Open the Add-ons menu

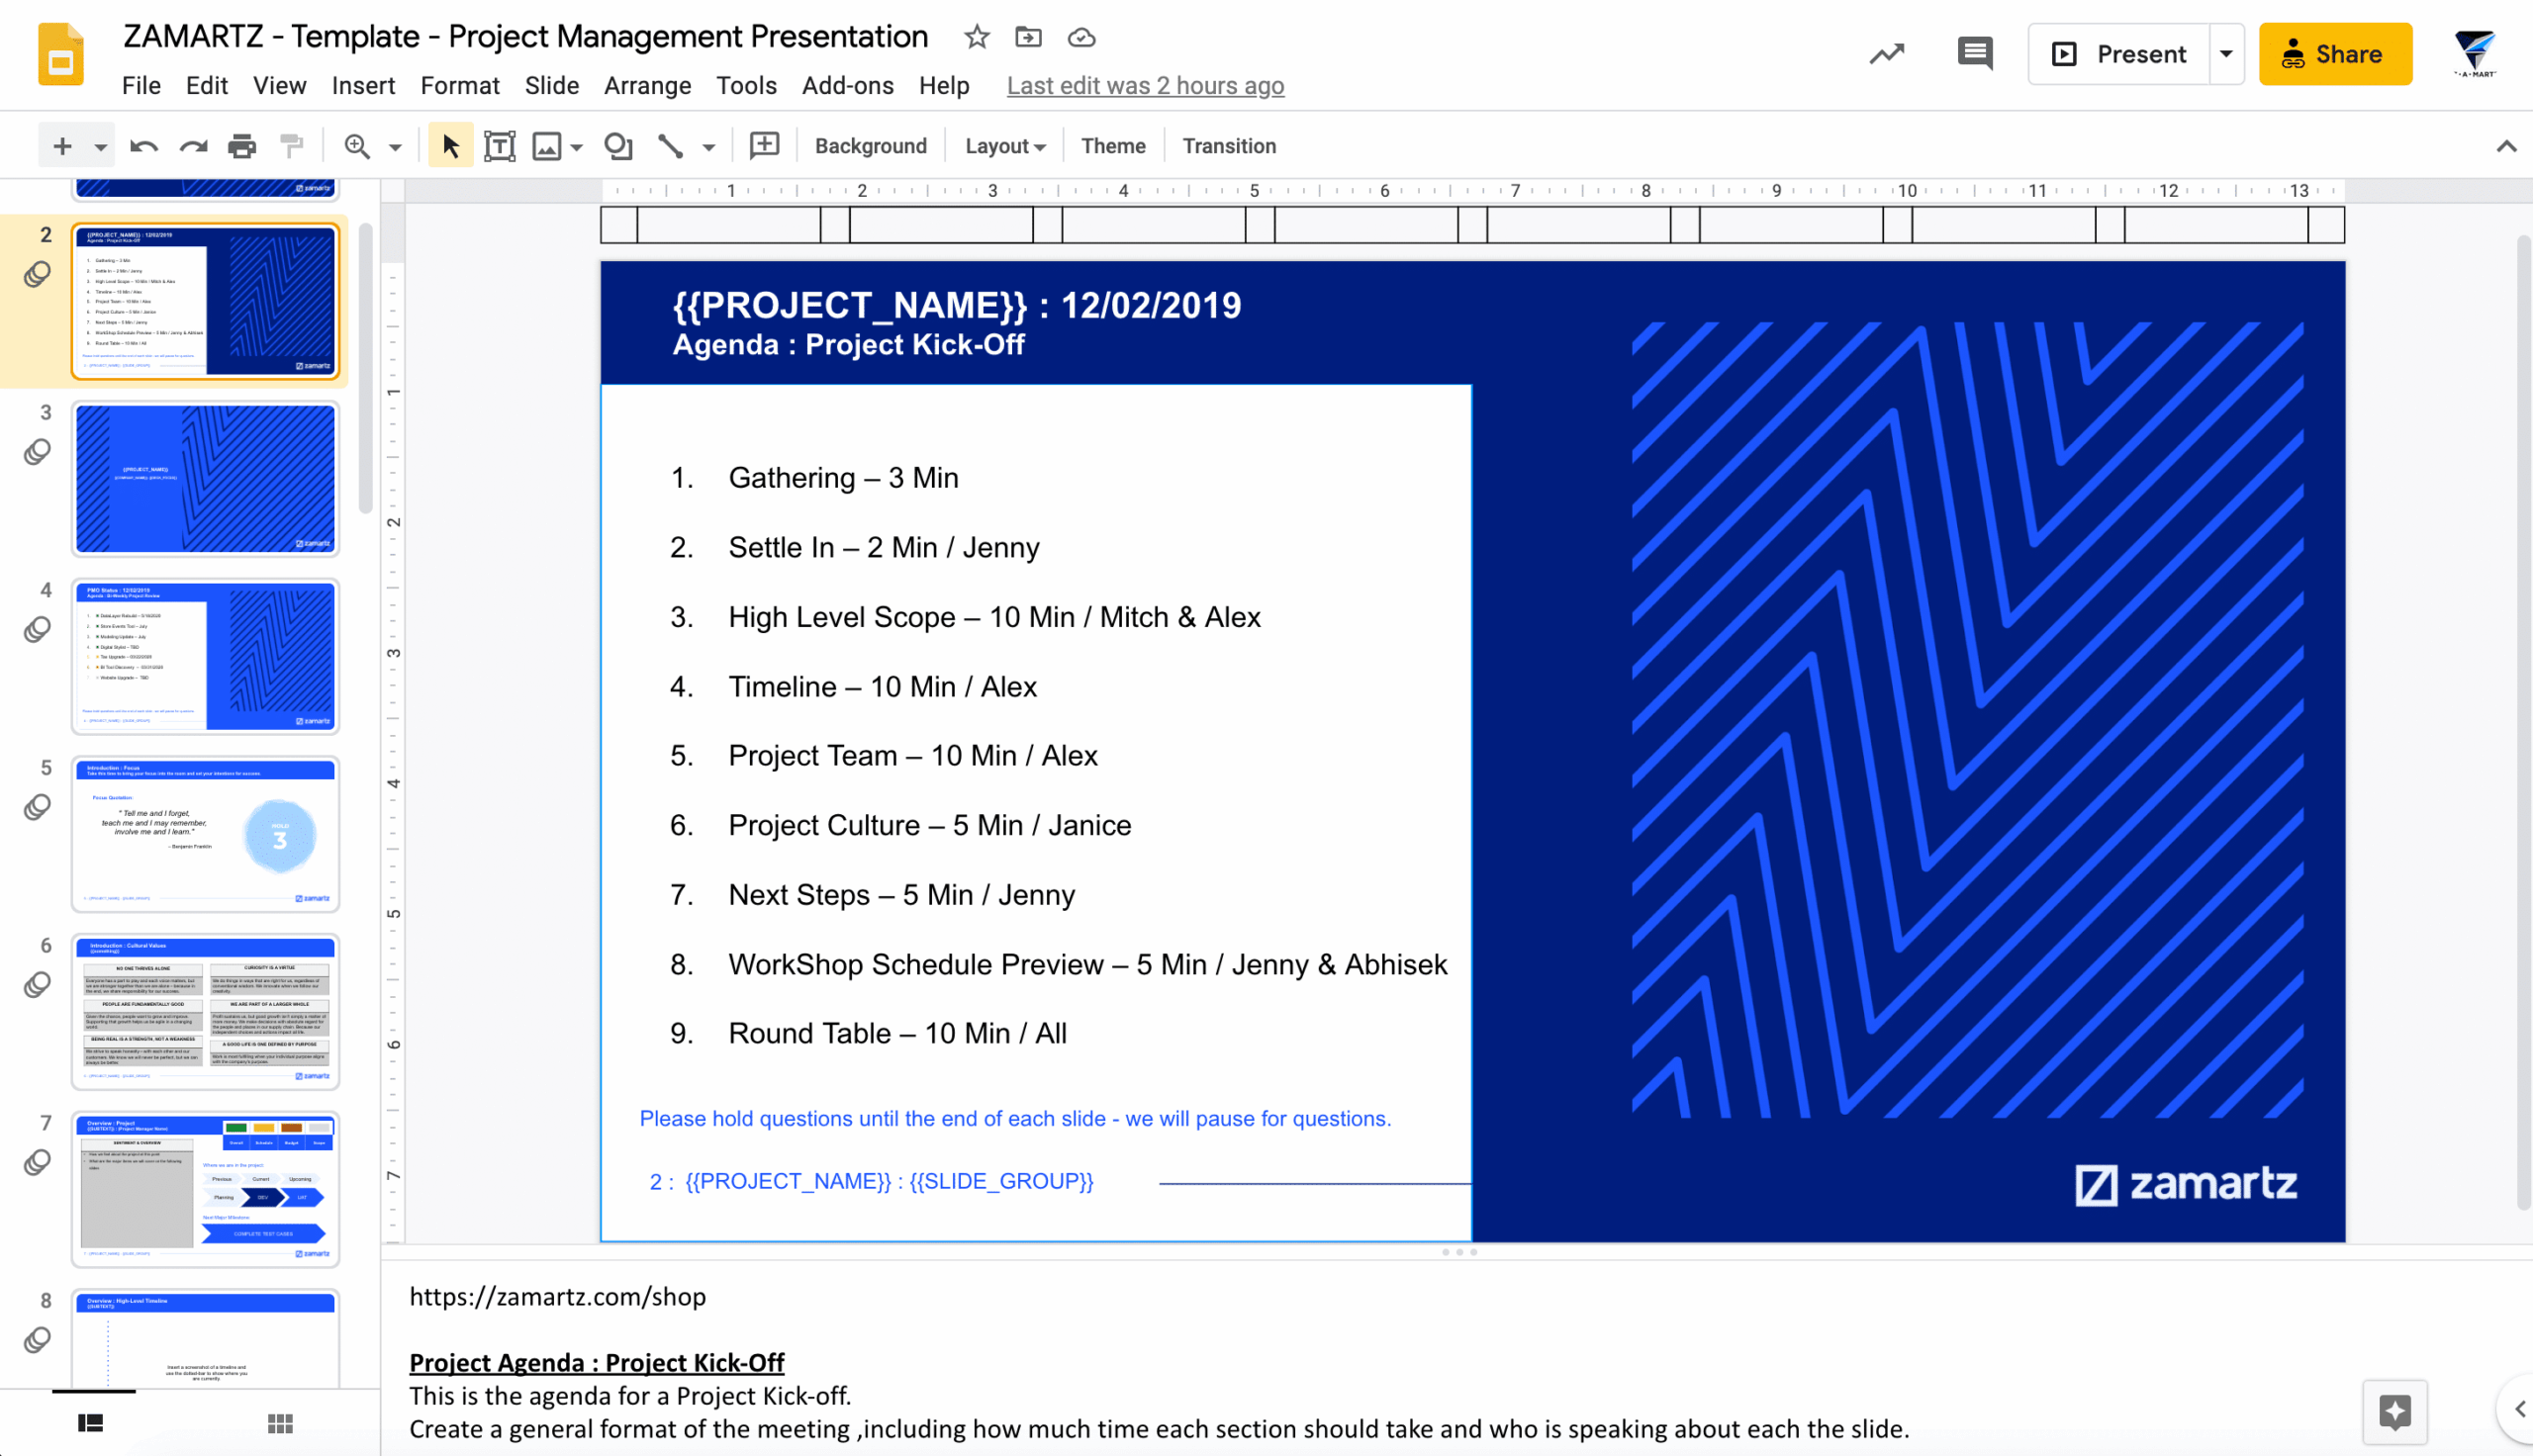tap(847, 86)
